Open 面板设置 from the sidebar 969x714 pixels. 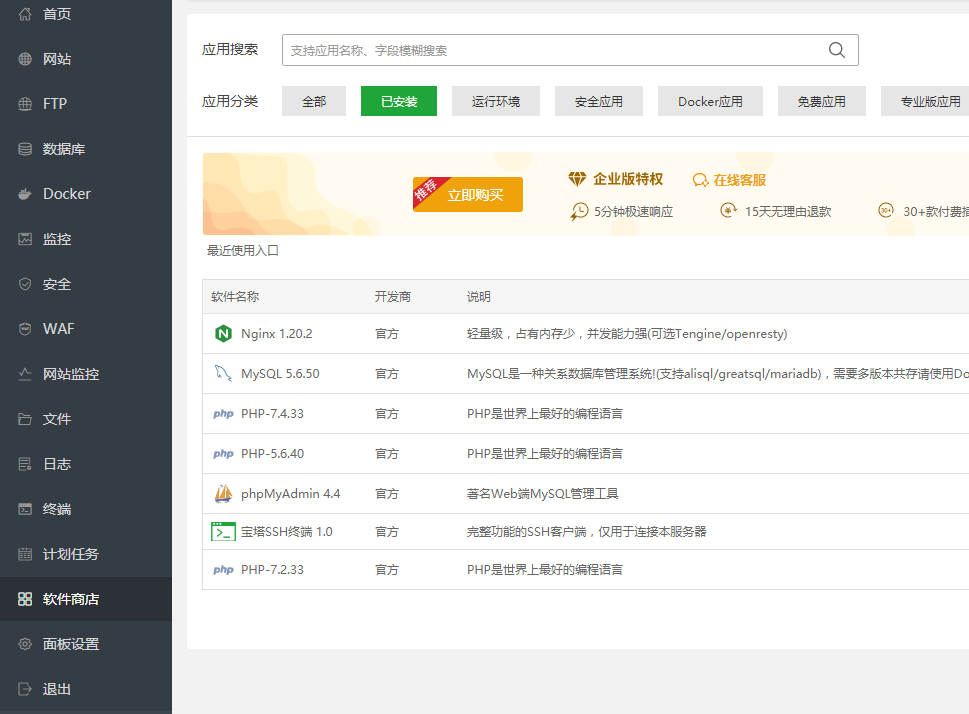coord(70,644)
